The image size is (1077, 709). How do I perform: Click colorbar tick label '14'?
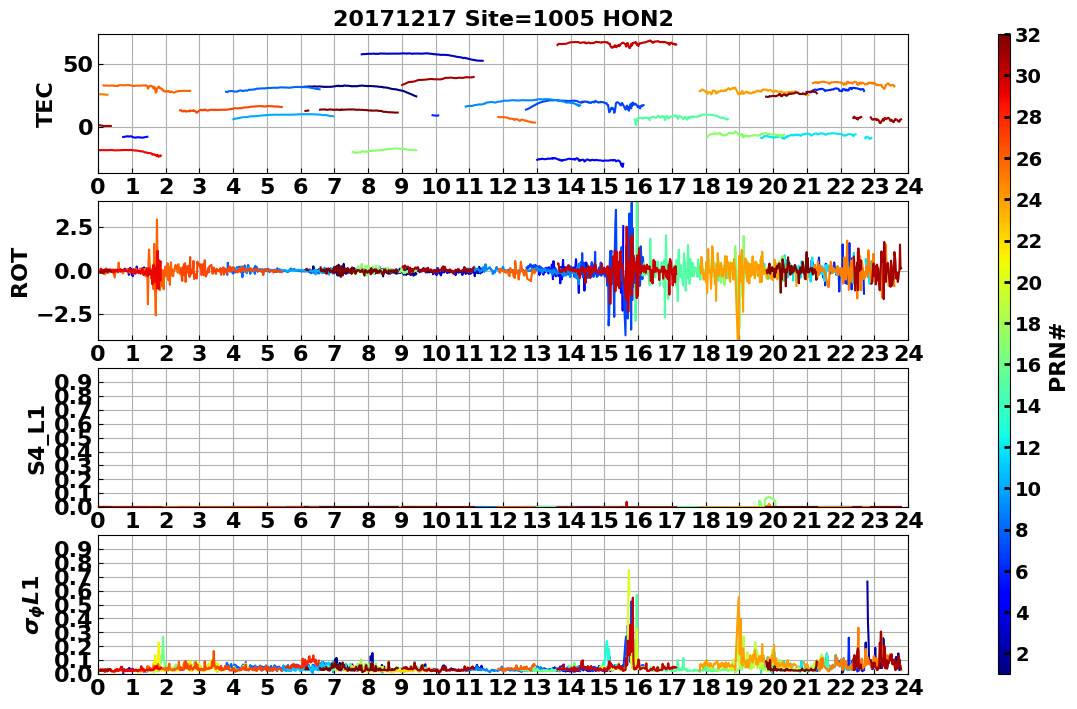click(x=1028, y=407)
